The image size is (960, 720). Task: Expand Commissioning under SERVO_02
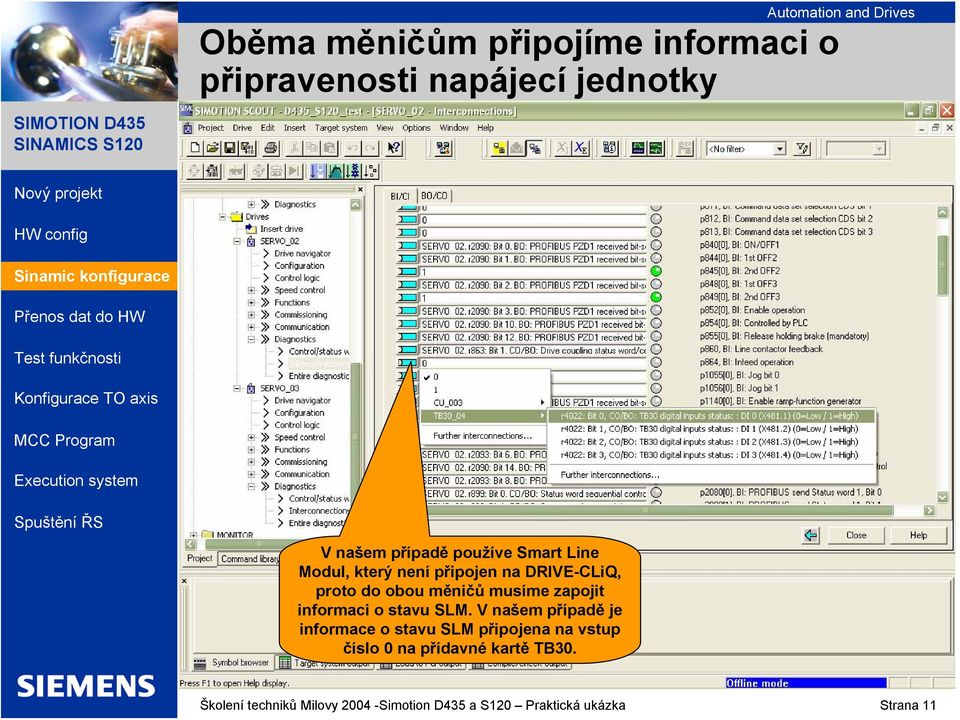pos(252,315)
